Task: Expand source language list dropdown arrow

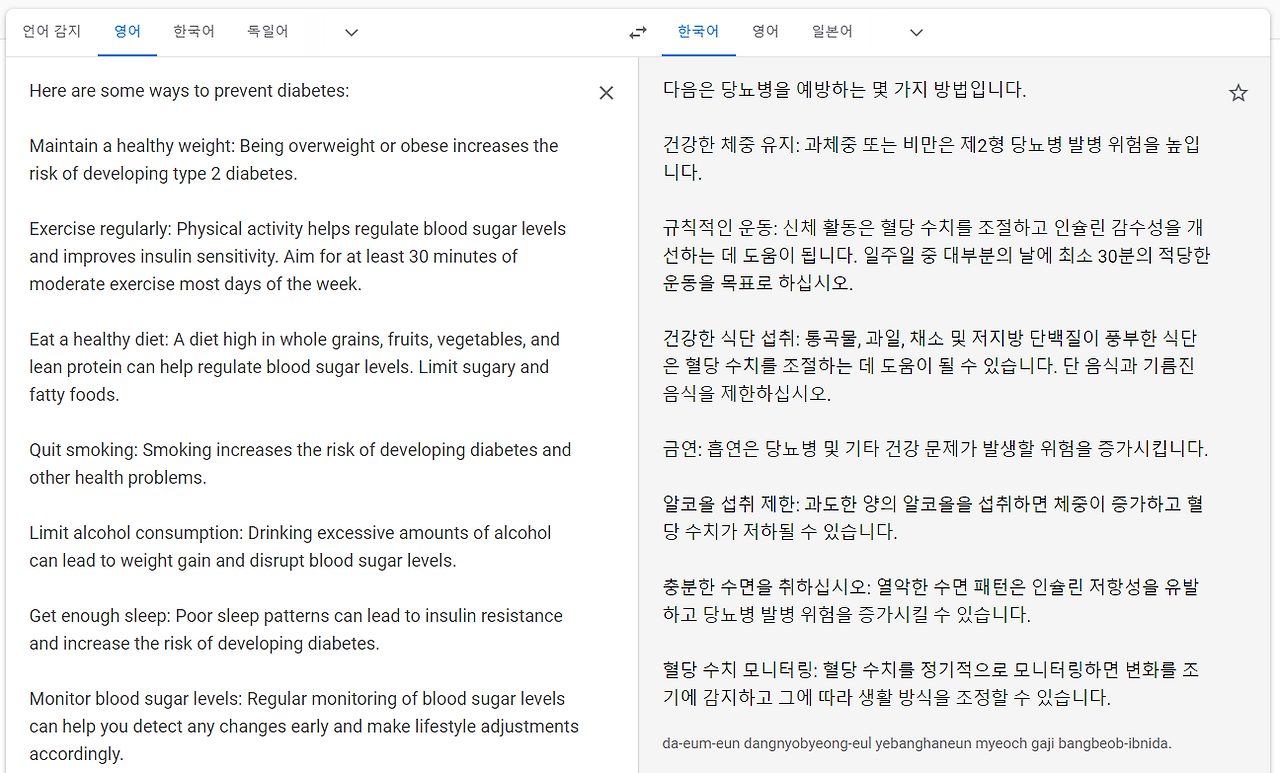Action: 351,33
